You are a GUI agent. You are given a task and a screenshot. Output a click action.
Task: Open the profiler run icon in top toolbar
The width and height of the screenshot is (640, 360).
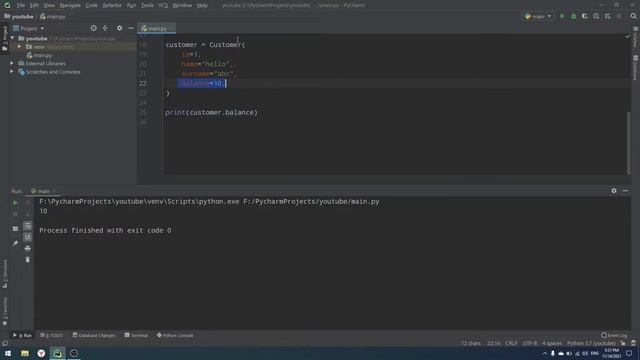click(x=596, y=16)
